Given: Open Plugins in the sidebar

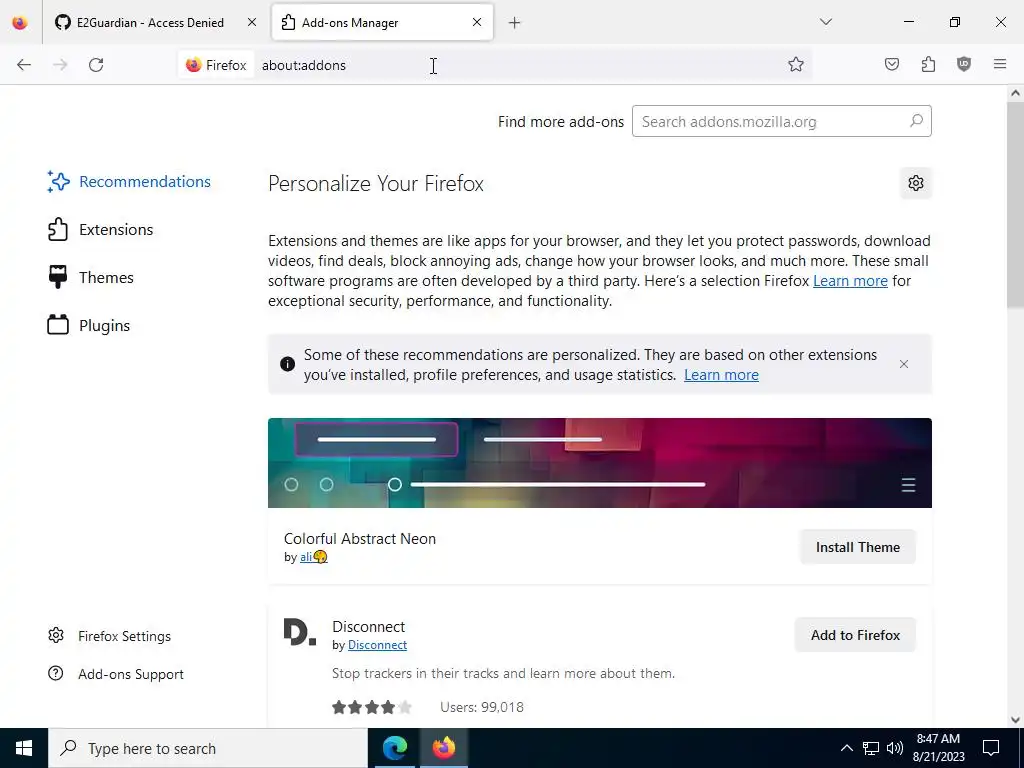Looking at the screenshot, I should point(89,325).
